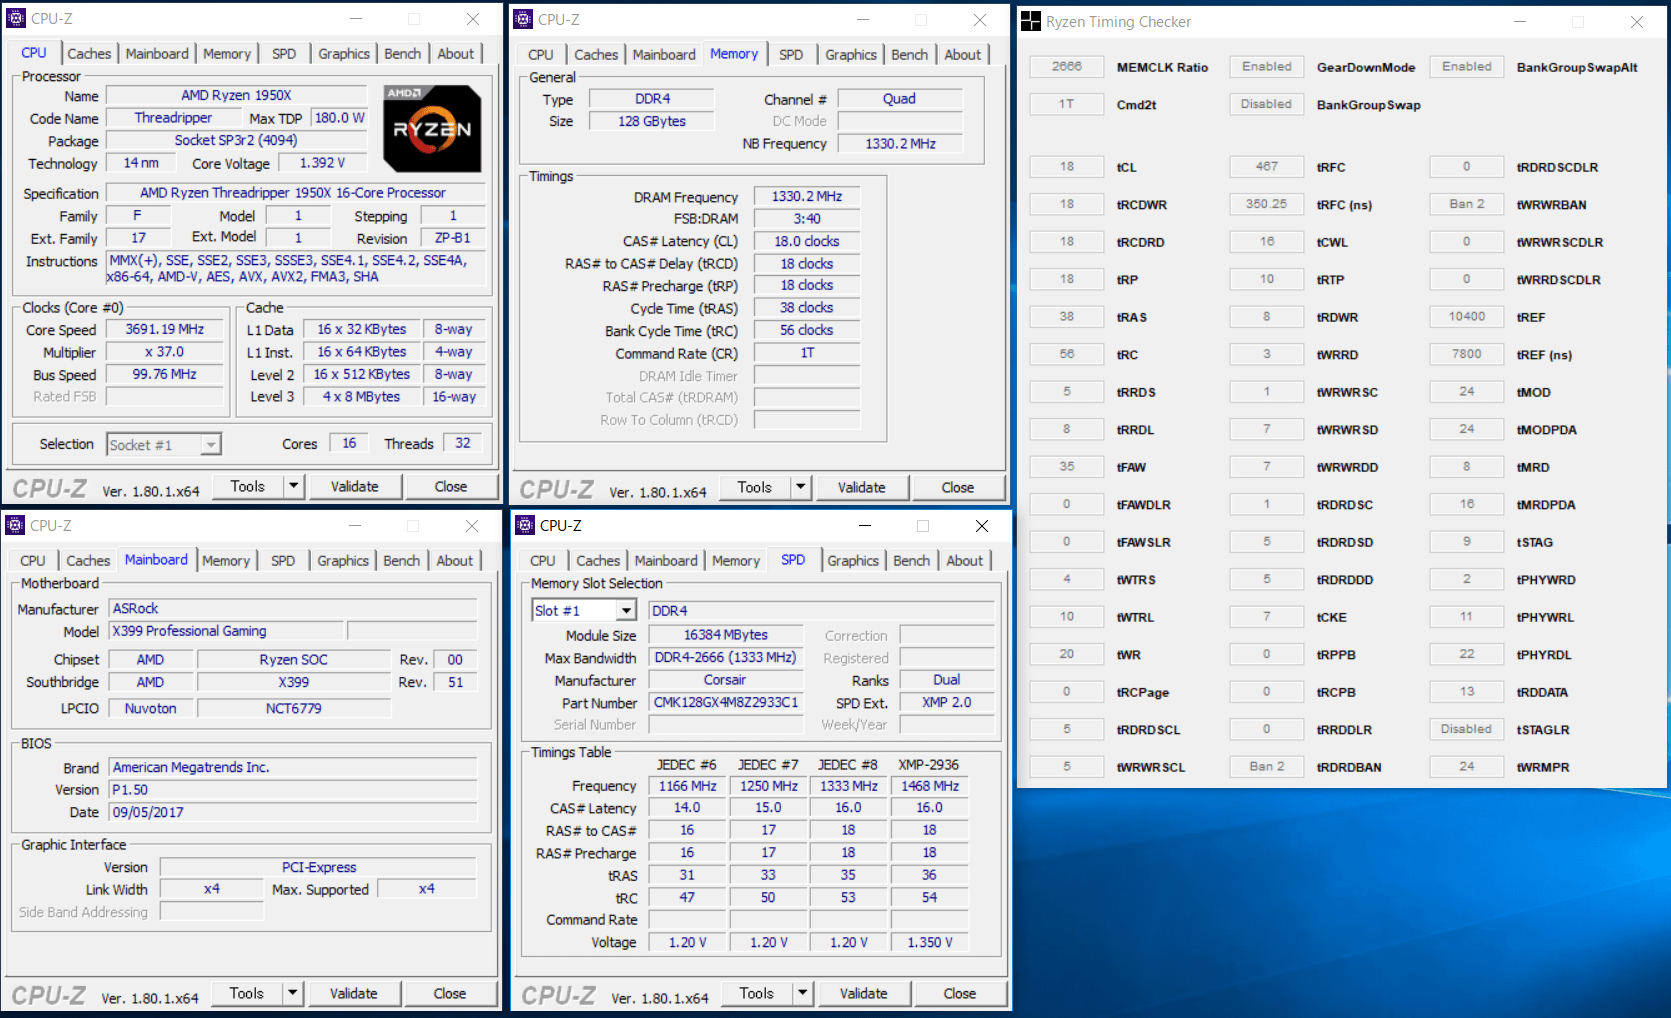Click the tFAW value 35 field
The image size is (1671, 1018).
(x=1067, y=467)
